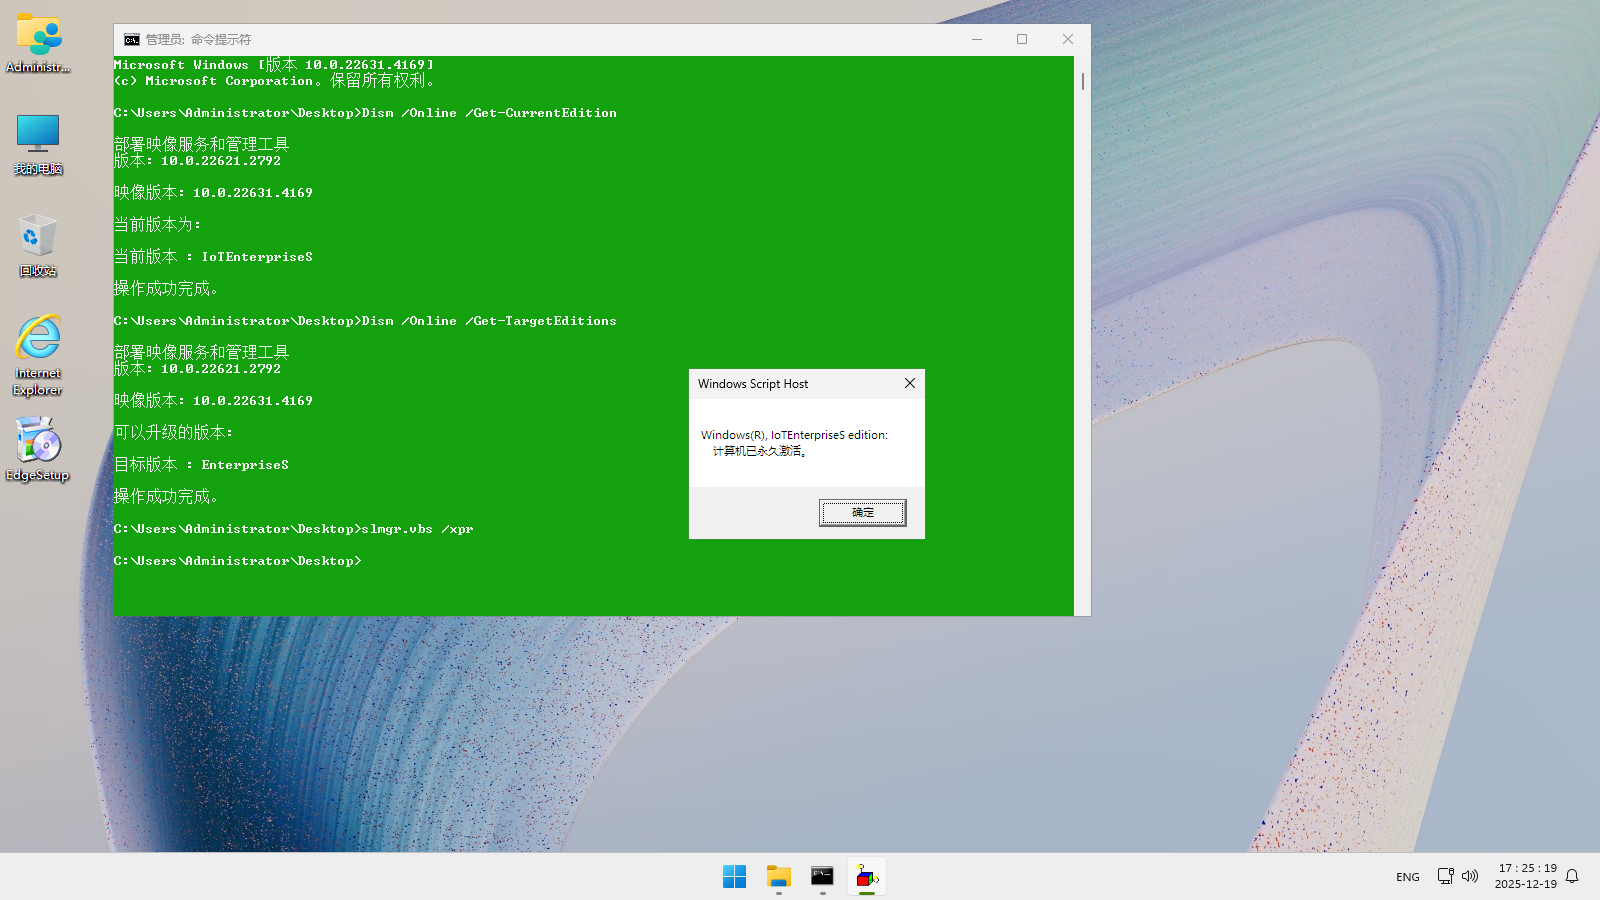Click the text 'IoTEnterpriseS' after 当前版本
Image resolution: width=1600 pixels, height=900 pixels.
257,257
